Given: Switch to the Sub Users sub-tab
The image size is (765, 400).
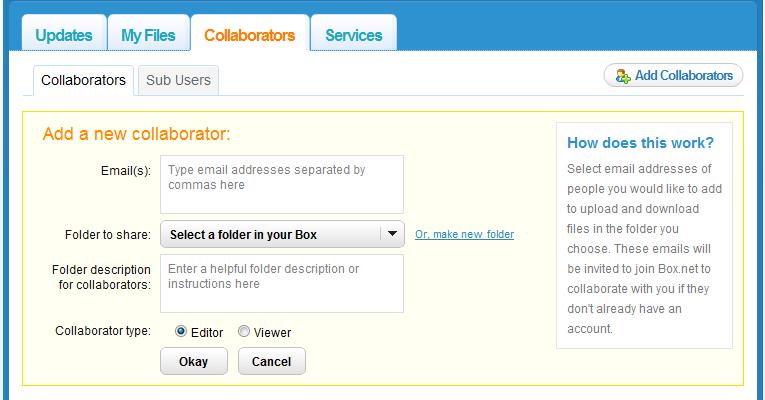Looking at the screenshot, I should [x=179, y=80].
